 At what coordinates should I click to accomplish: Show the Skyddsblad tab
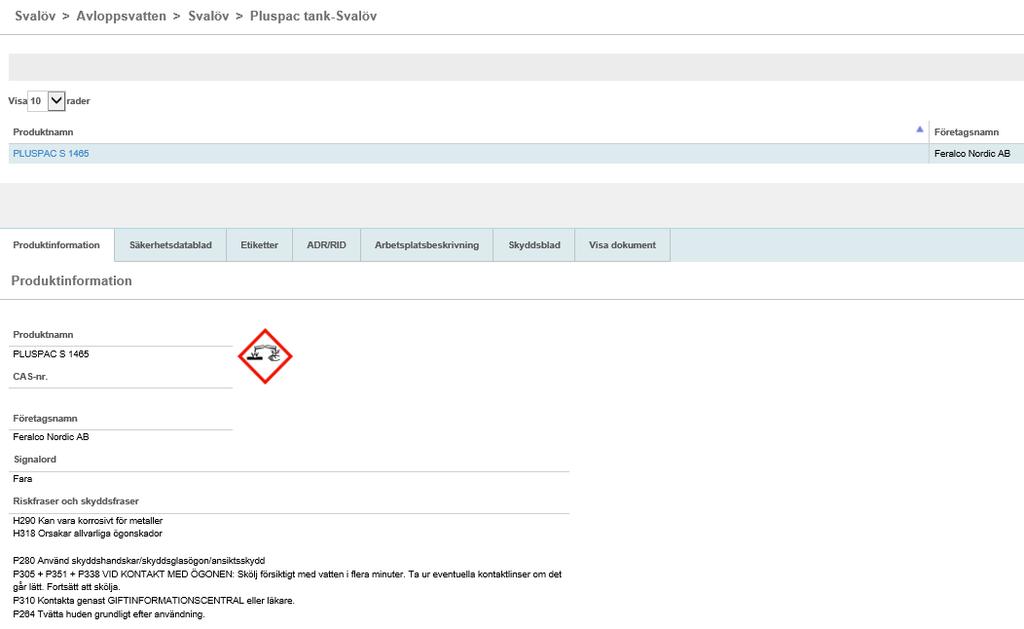coord(534,245)
